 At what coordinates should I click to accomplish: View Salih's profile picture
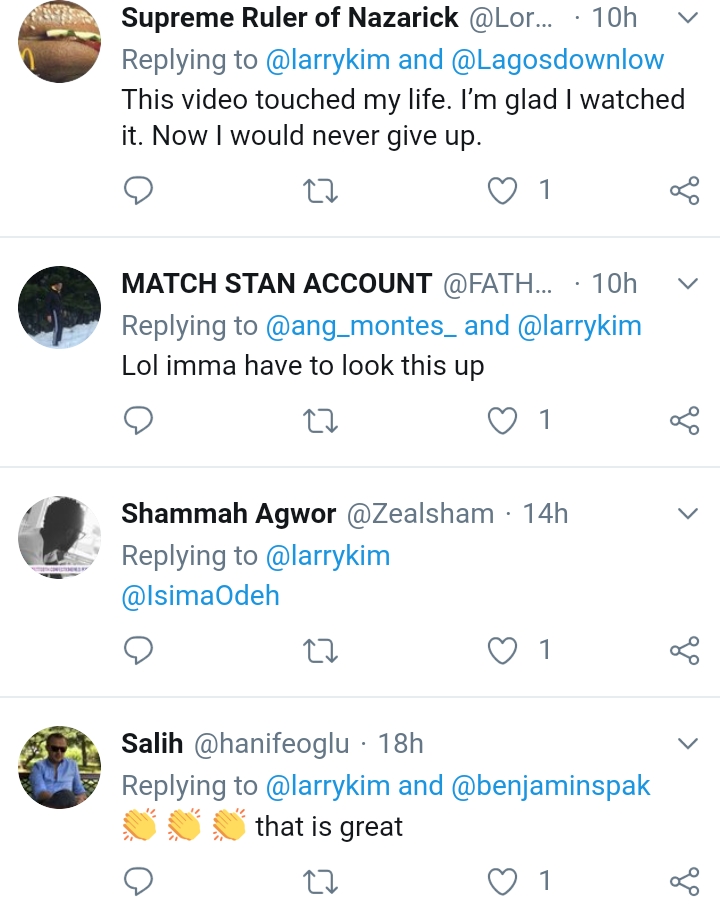(60, 767)
